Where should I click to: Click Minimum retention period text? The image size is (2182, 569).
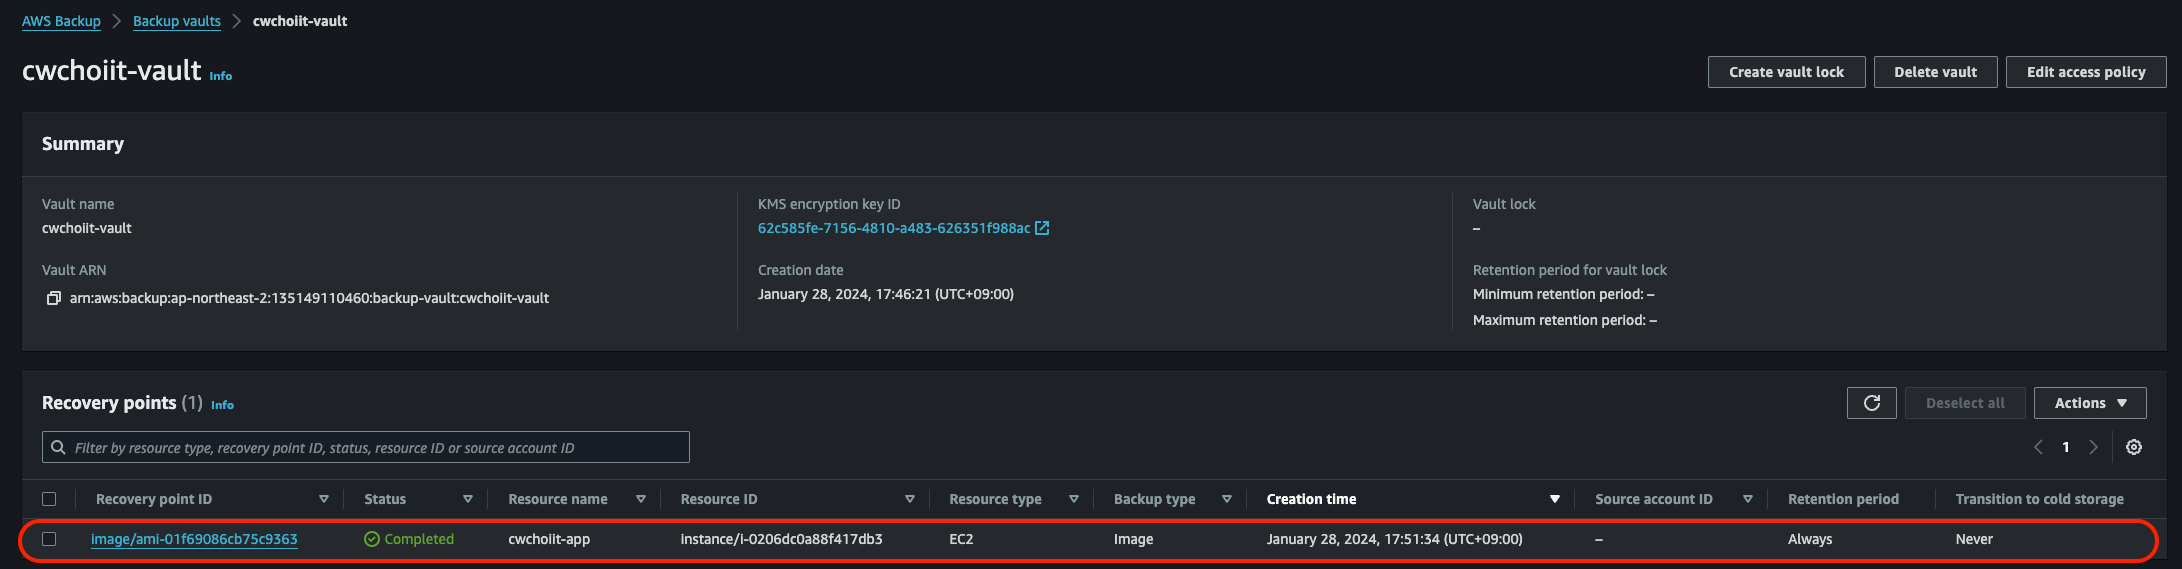(1564, 294)
